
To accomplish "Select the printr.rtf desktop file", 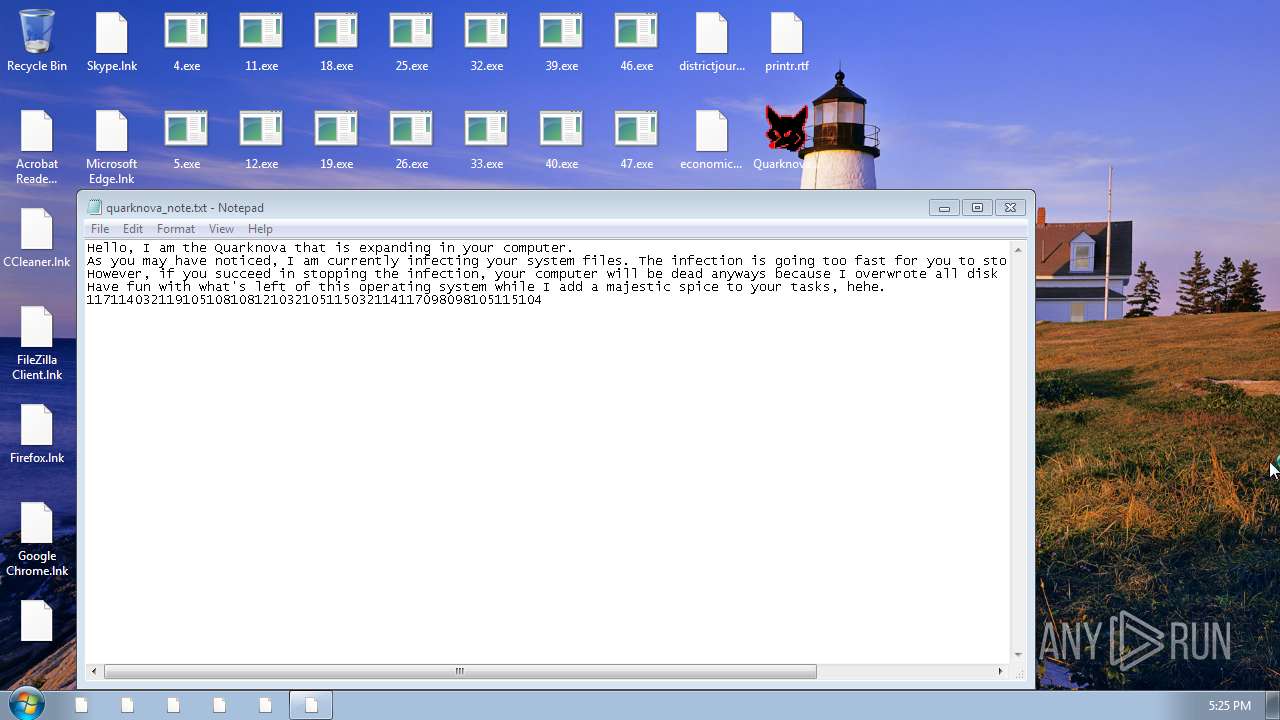I will [x=787, y=41].
